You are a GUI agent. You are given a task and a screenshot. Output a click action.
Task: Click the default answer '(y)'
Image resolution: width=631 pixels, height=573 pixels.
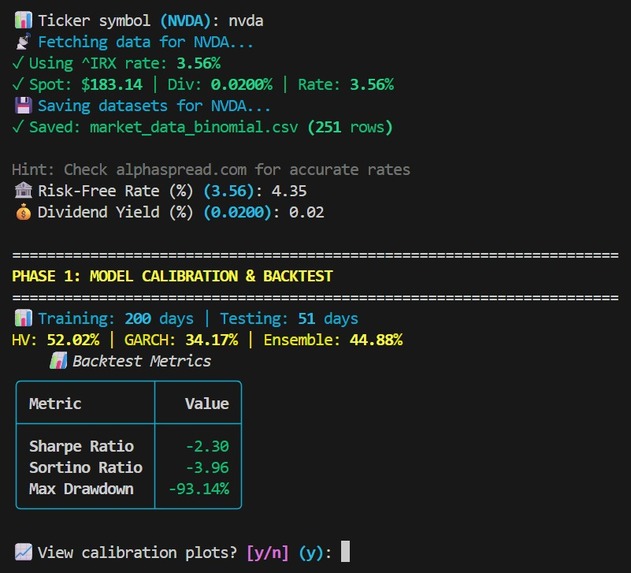pos(311,552)
